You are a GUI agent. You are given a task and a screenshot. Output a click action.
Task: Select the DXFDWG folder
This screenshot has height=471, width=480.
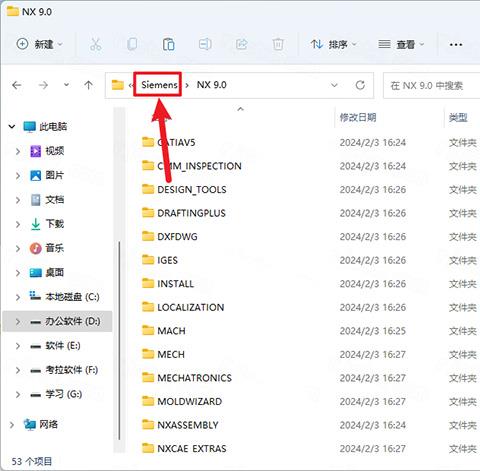click(170, 236)
